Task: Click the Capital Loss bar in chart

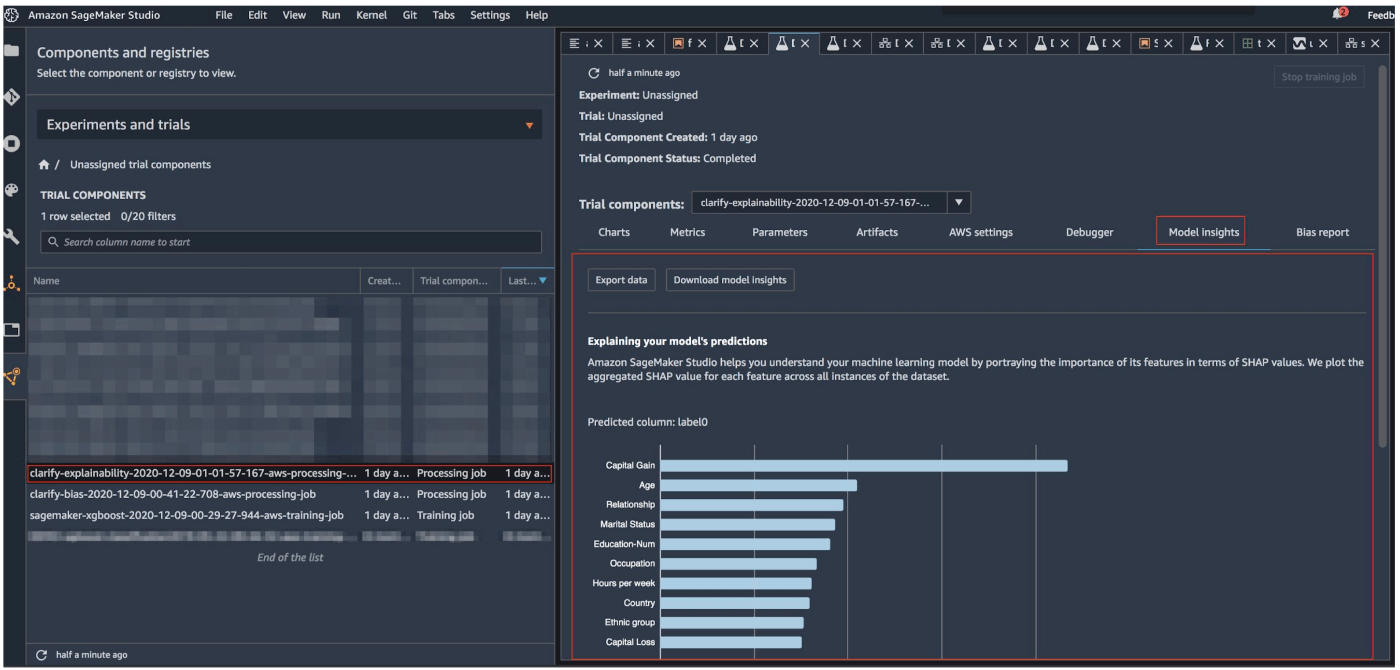Action: coord(731,642)
